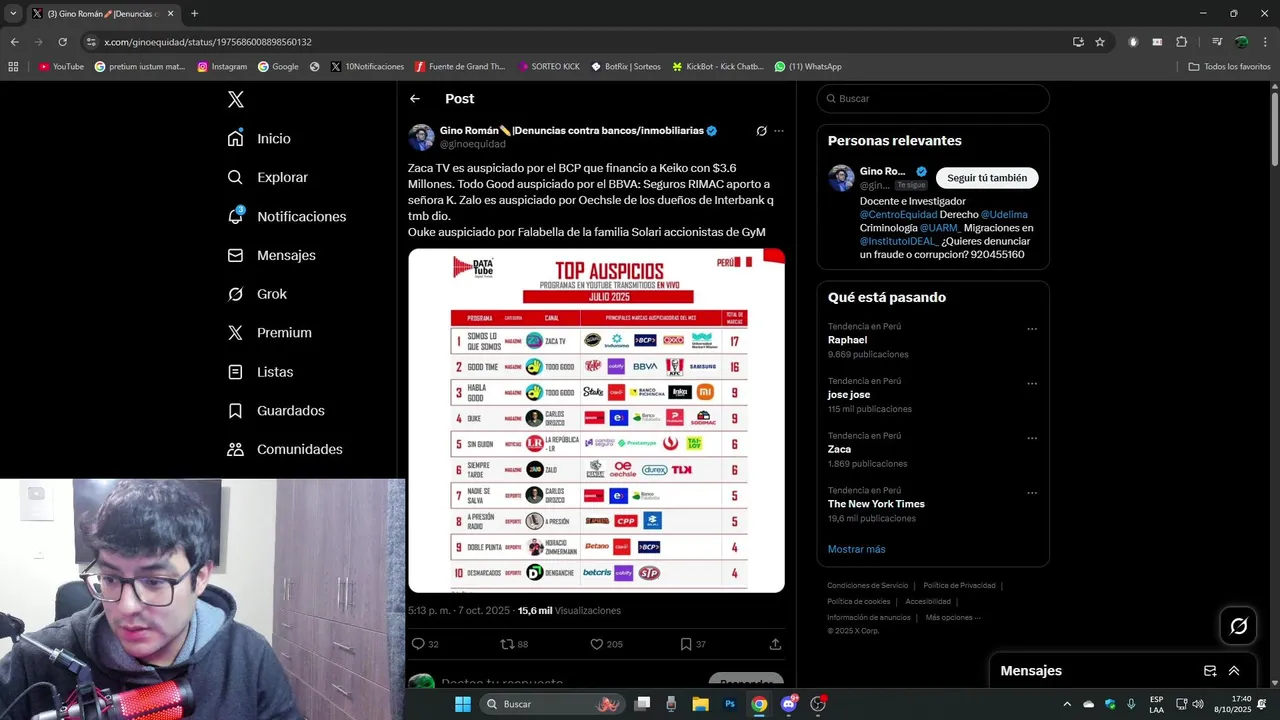The width and height of the screenshot is (1280, 720).
Task: Click new message icon in Mensajes drawer
Action: coord(1210,671)
